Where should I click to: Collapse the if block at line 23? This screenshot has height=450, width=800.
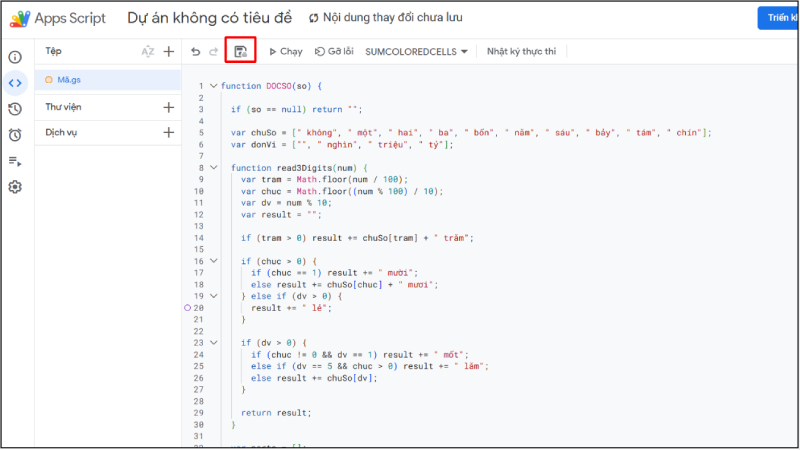click(214, 342)
